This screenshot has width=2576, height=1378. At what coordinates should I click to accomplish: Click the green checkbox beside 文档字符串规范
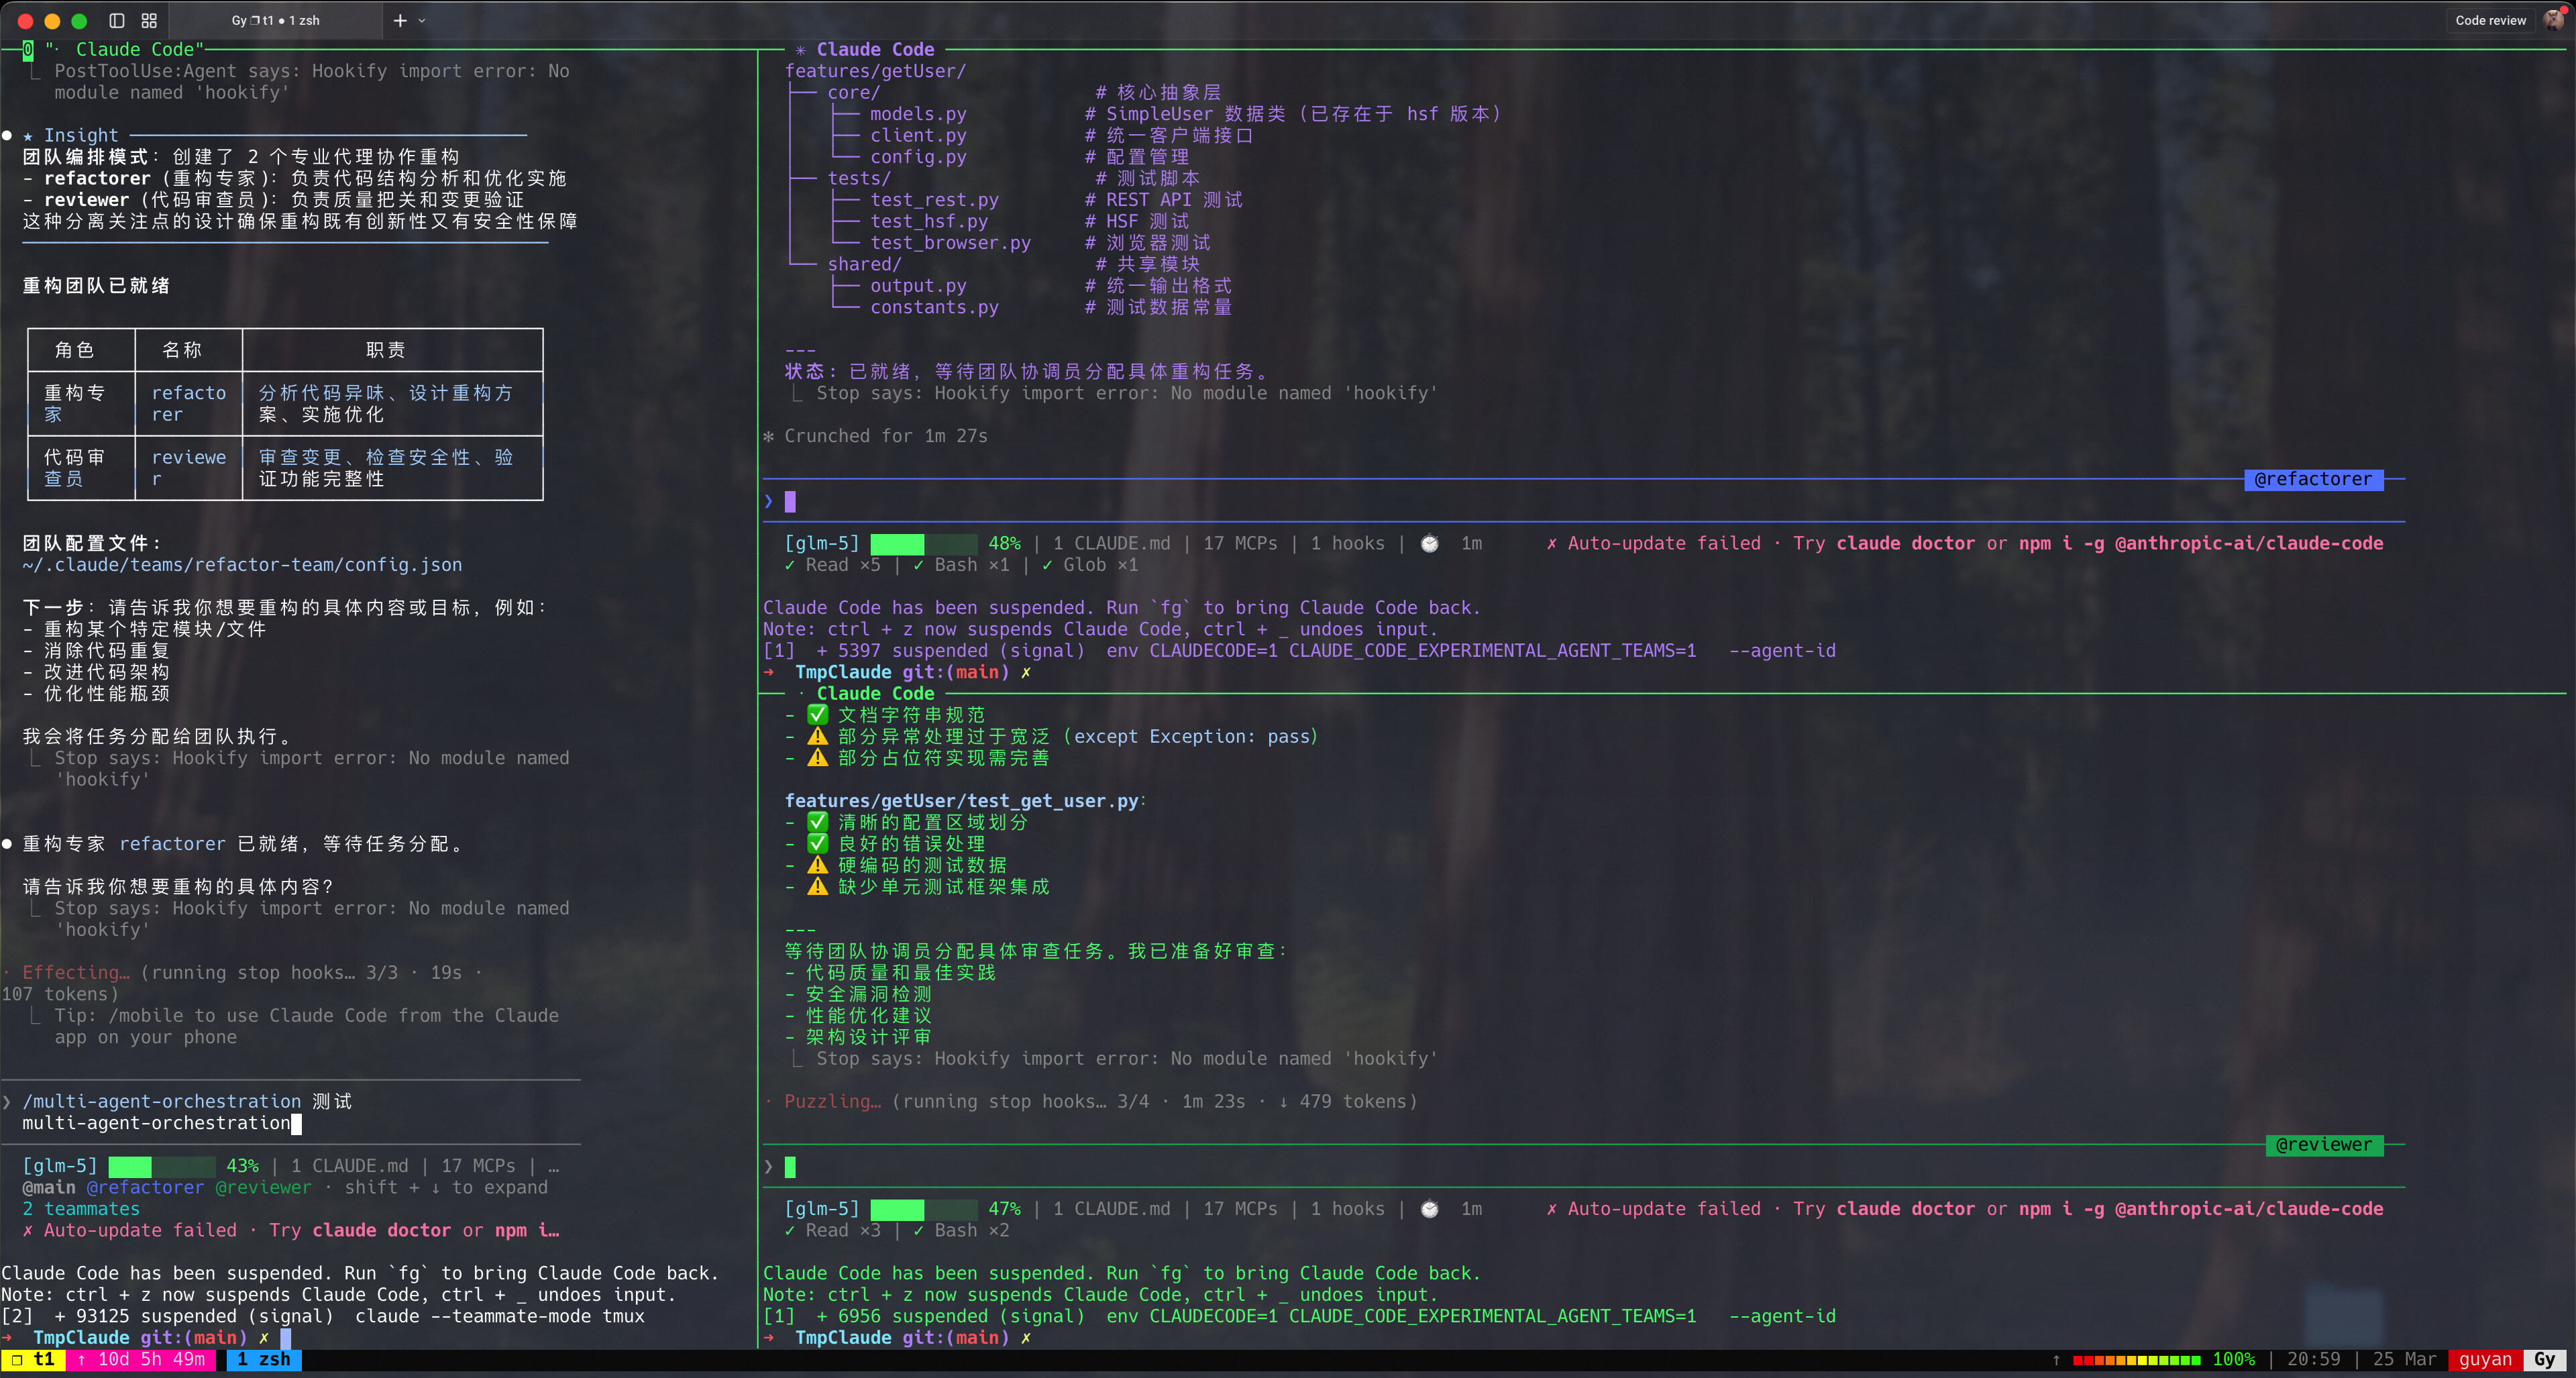point(817,714)
